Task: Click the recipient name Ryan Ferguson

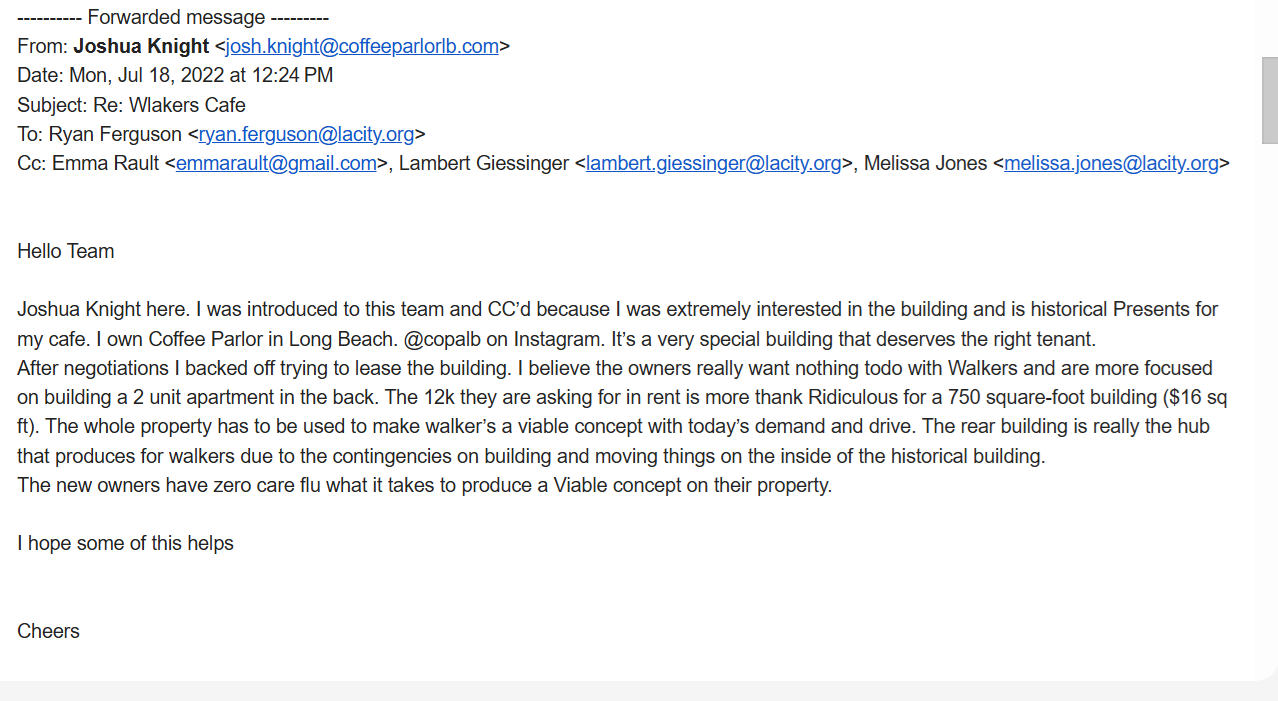Action: point(115,134)
